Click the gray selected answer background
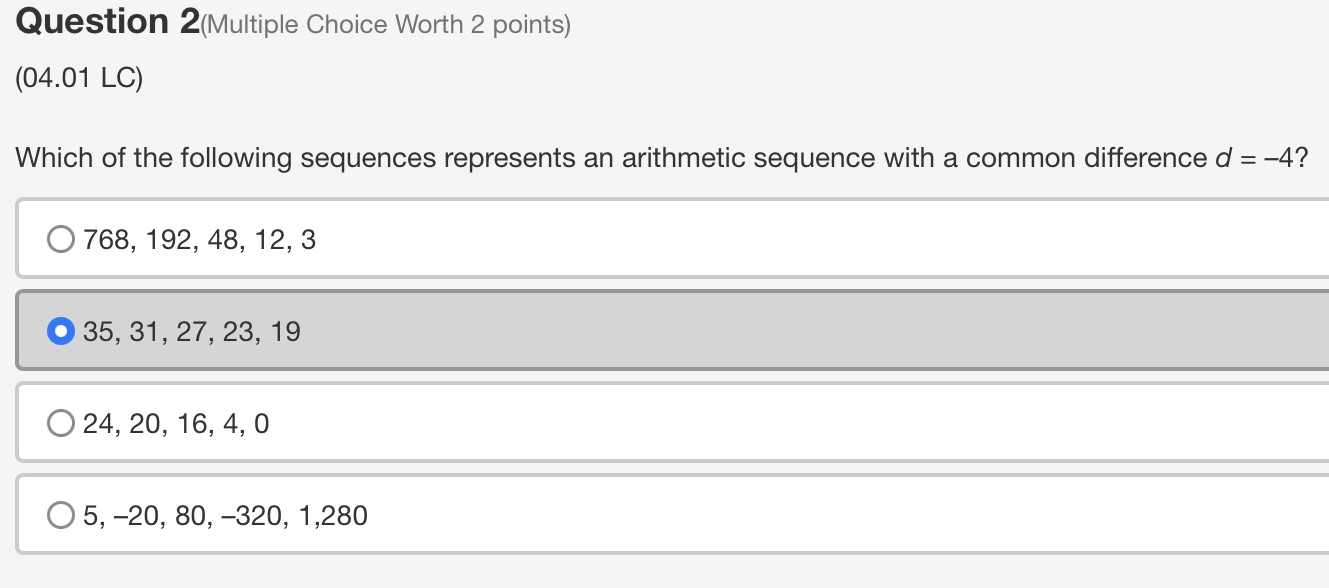The height and width of the screenshot is (588, 1329). [700, 330]
